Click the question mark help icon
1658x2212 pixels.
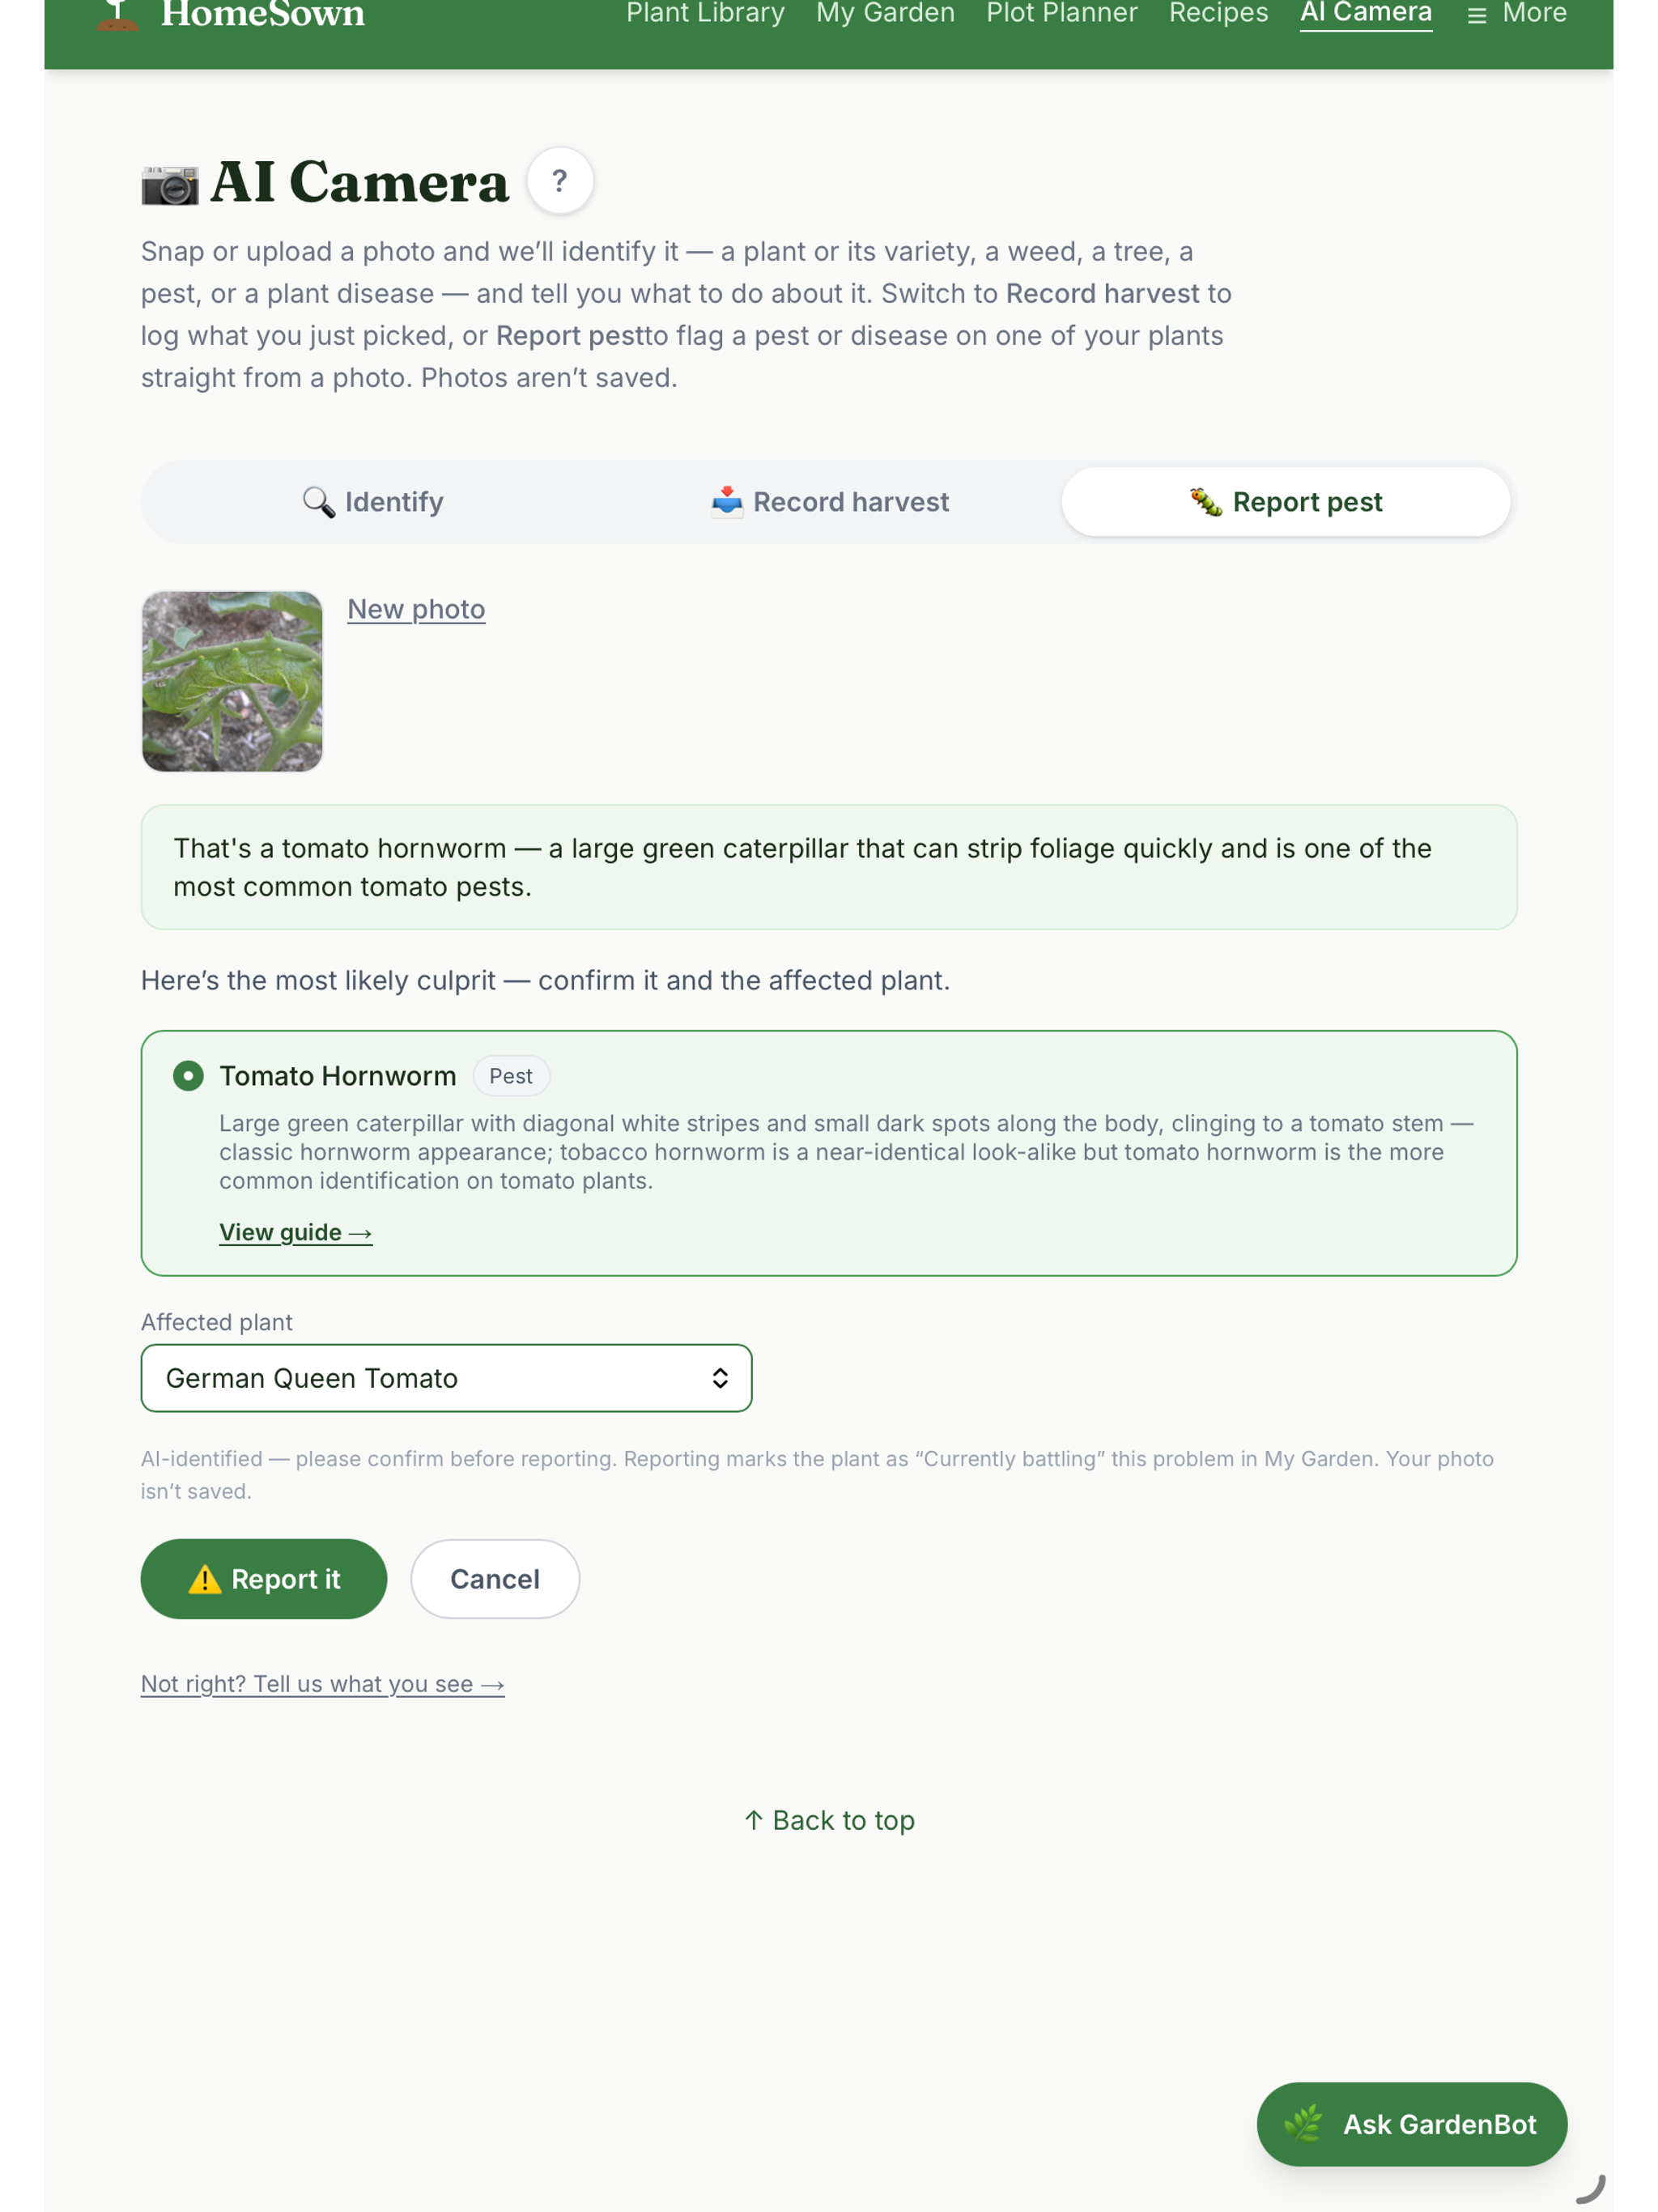(x=560, y=181)
